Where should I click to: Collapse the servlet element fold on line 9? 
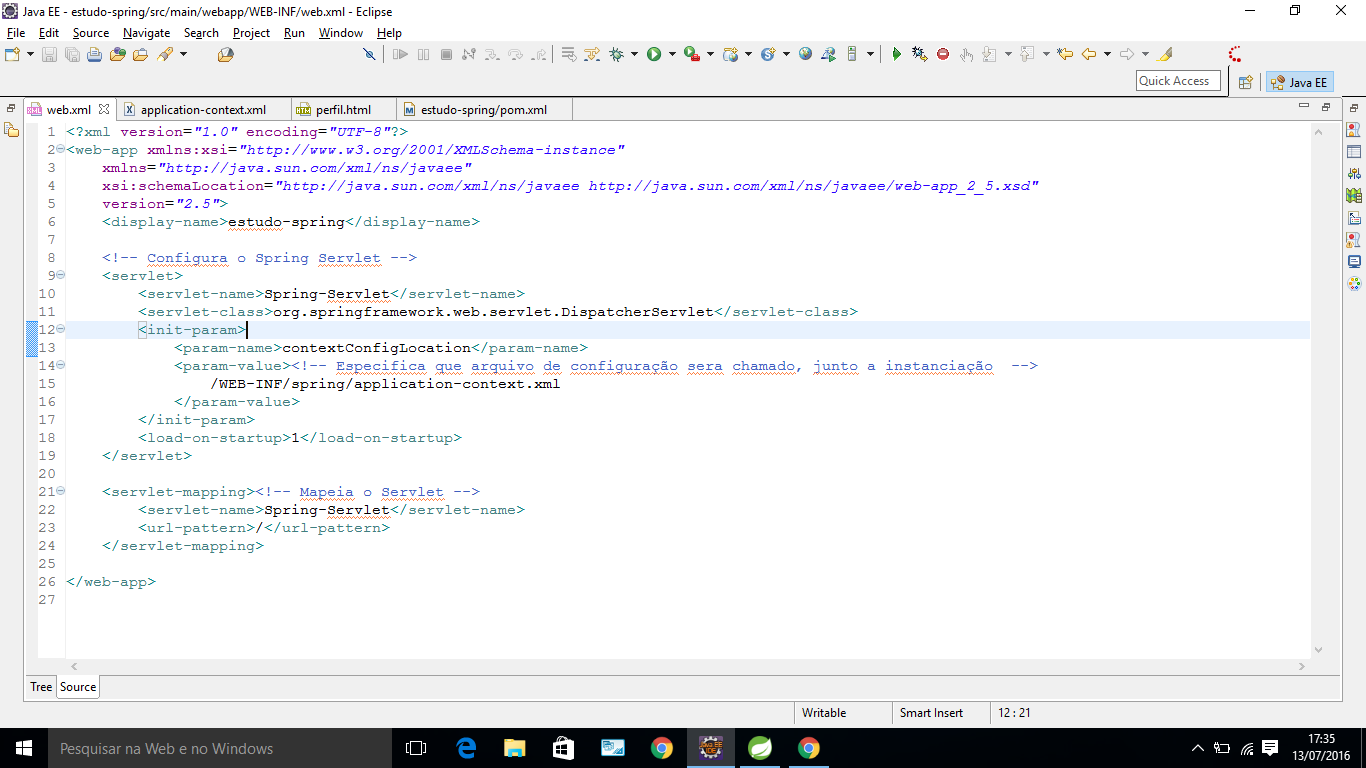60,276
